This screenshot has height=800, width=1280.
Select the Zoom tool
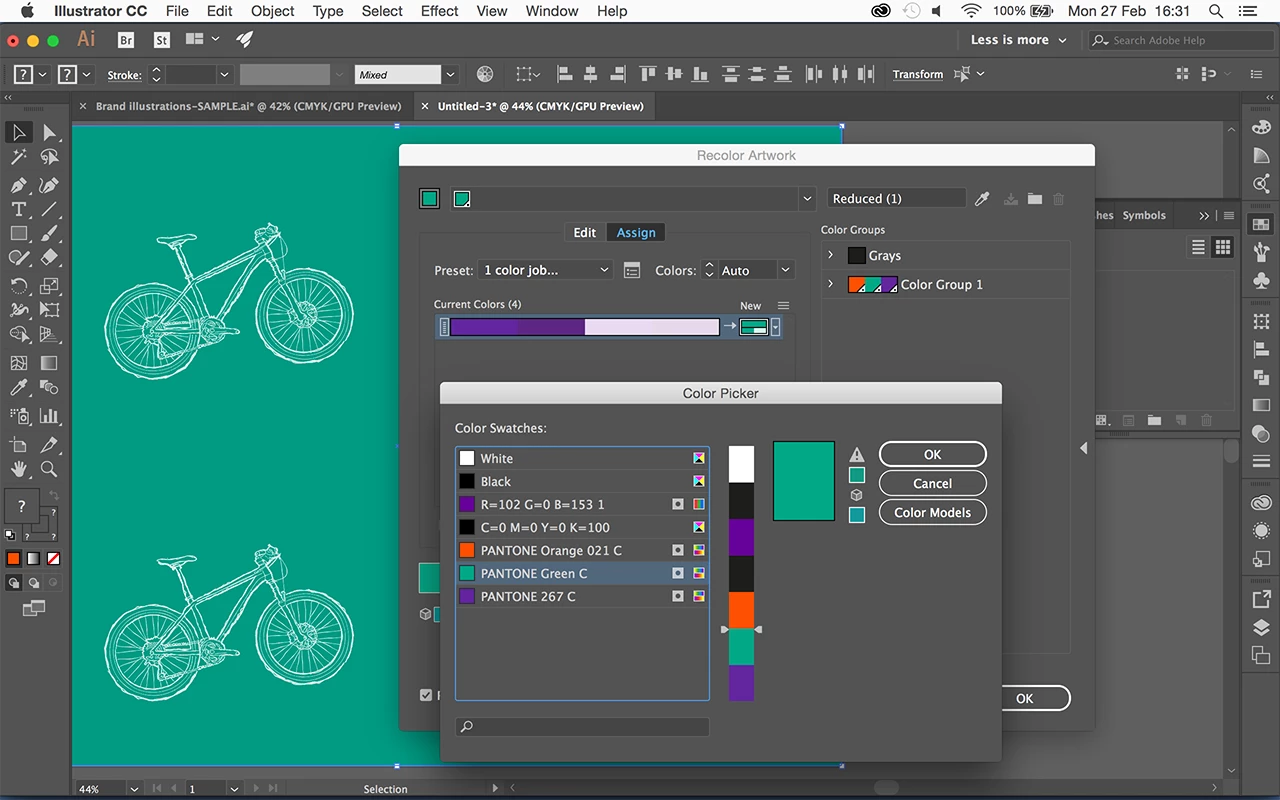pos(49,469)
